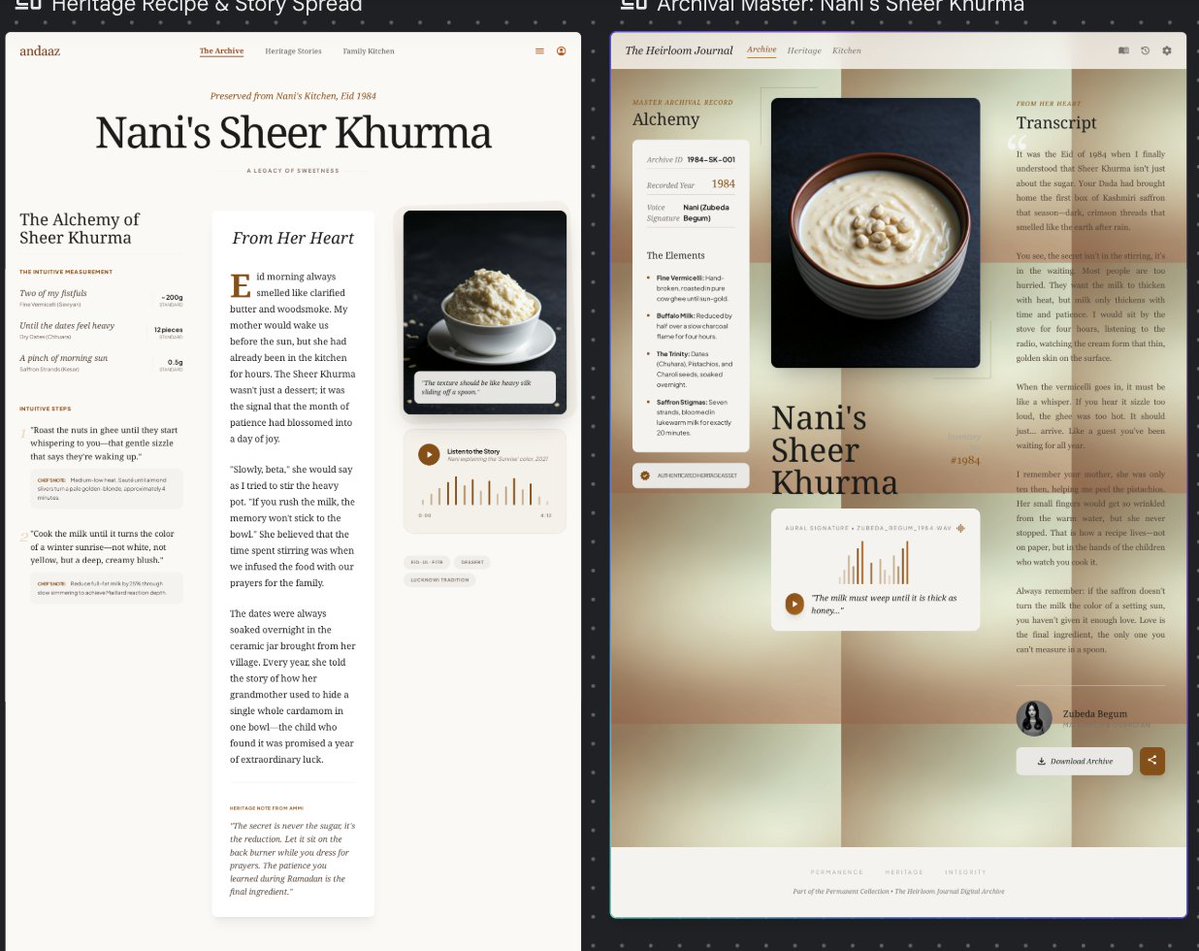Switch to Heritage tab in Heirloom Journal

[804, 50]
